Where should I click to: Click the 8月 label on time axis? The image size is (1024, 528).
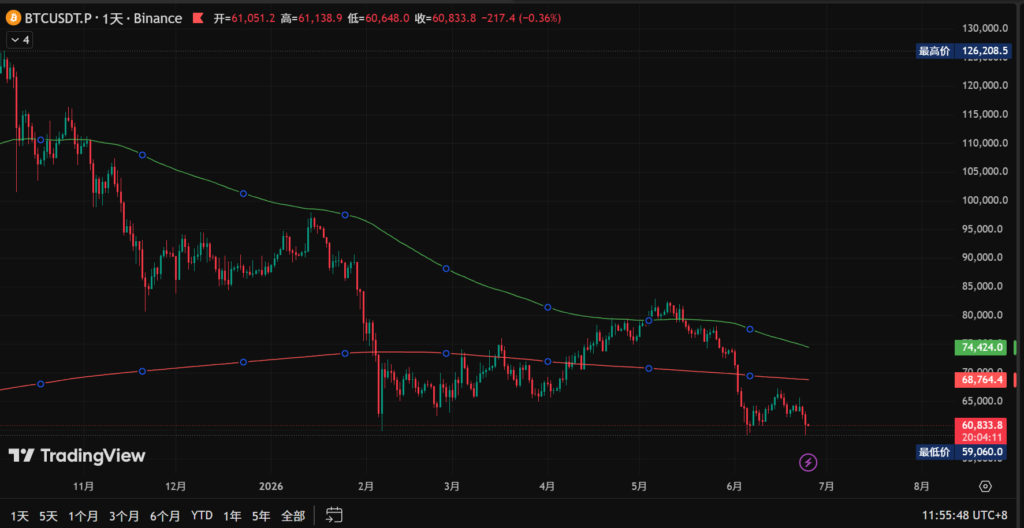[921, 486]
